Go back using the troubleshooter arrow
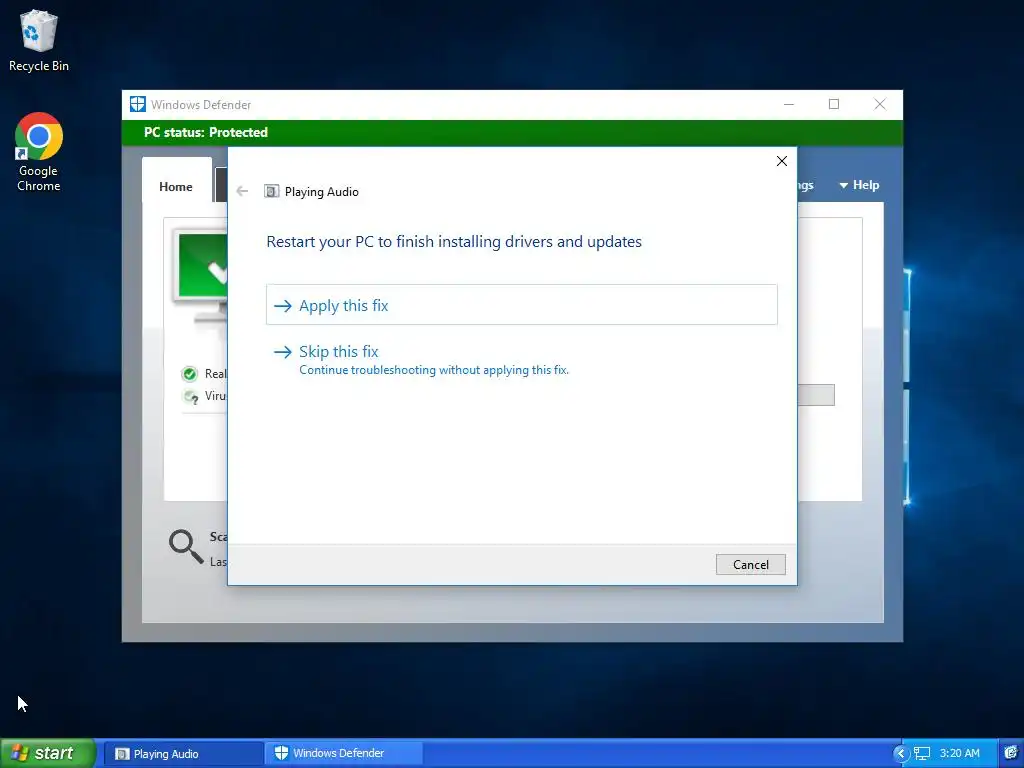The height and width of the screenshot is (768, 1024). pyautogui.click(x=242, y=191)
